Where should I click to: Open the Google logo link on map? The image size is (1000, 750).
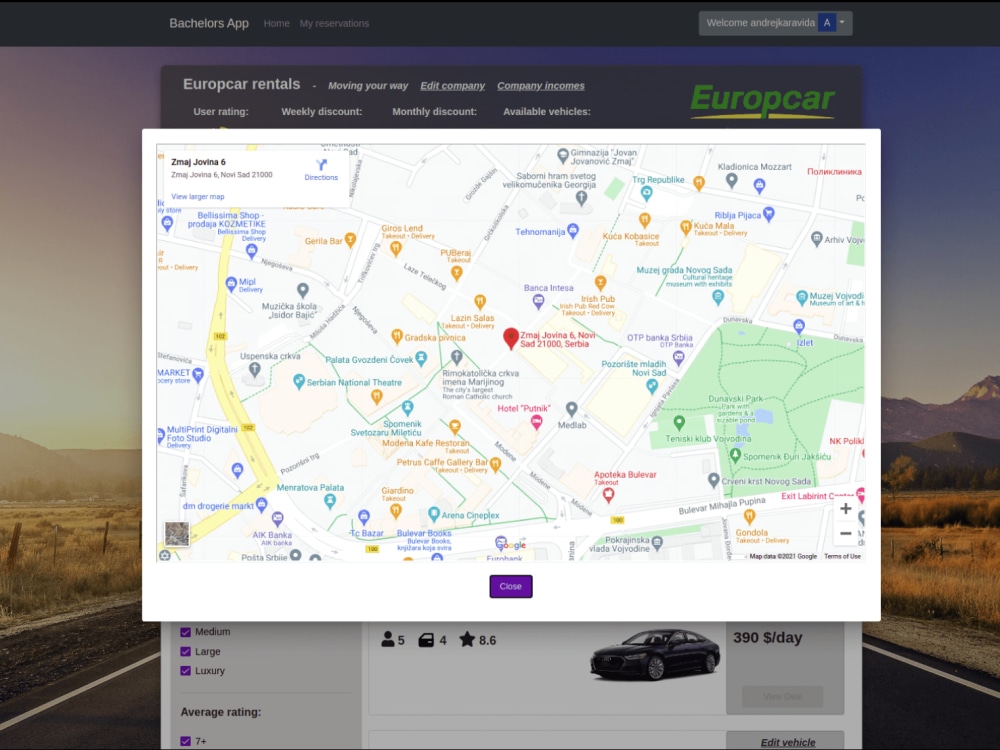tap(511, 545)
